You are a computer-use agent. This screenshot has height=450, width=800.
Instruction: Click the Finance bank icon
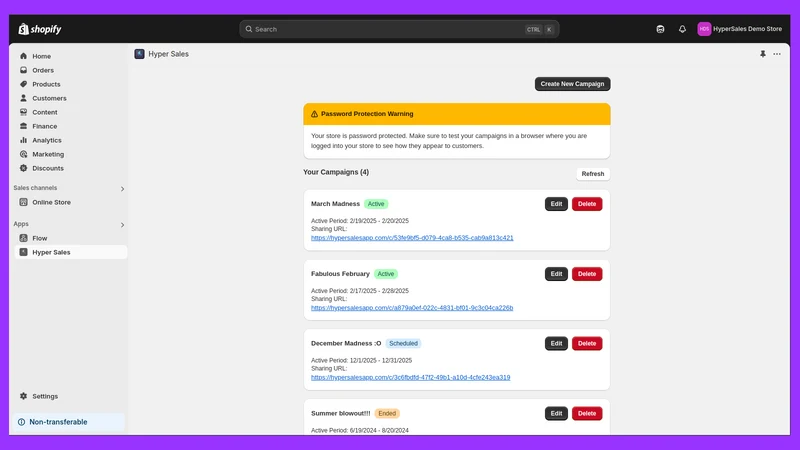click(23, 126)
